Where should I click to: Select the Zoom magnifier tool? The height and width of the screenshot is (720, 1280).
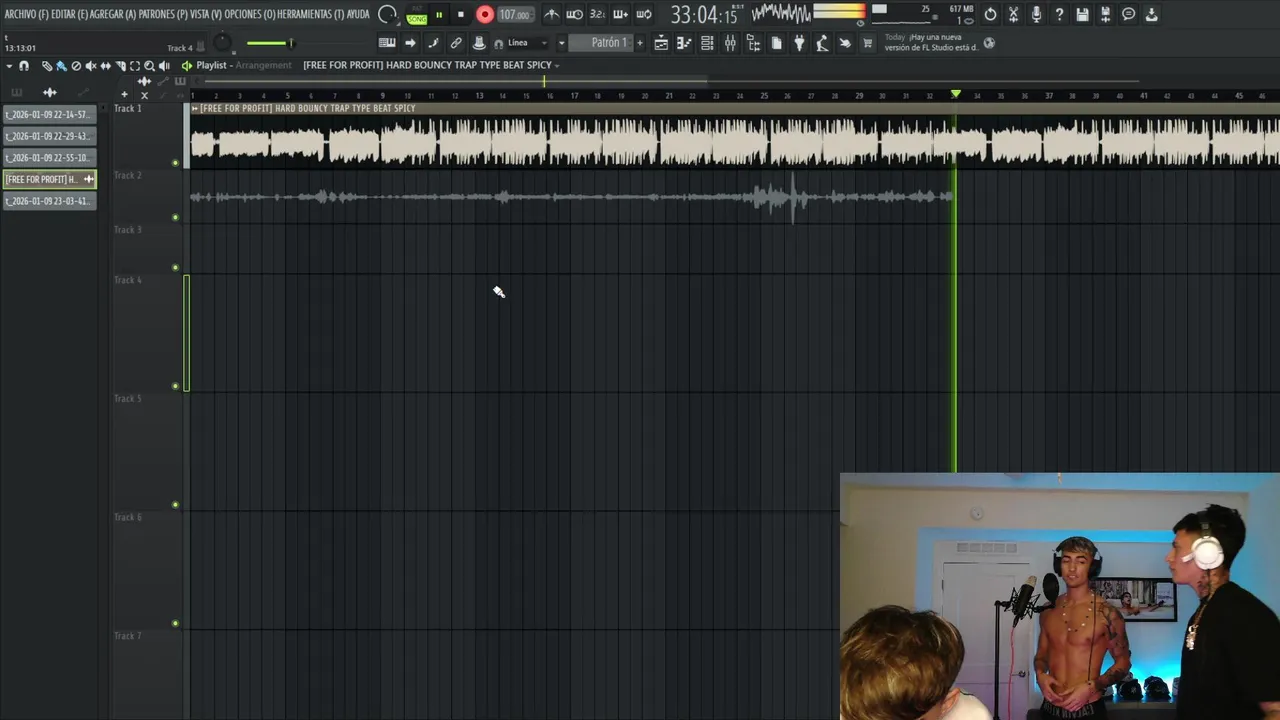tap(149, 66)
